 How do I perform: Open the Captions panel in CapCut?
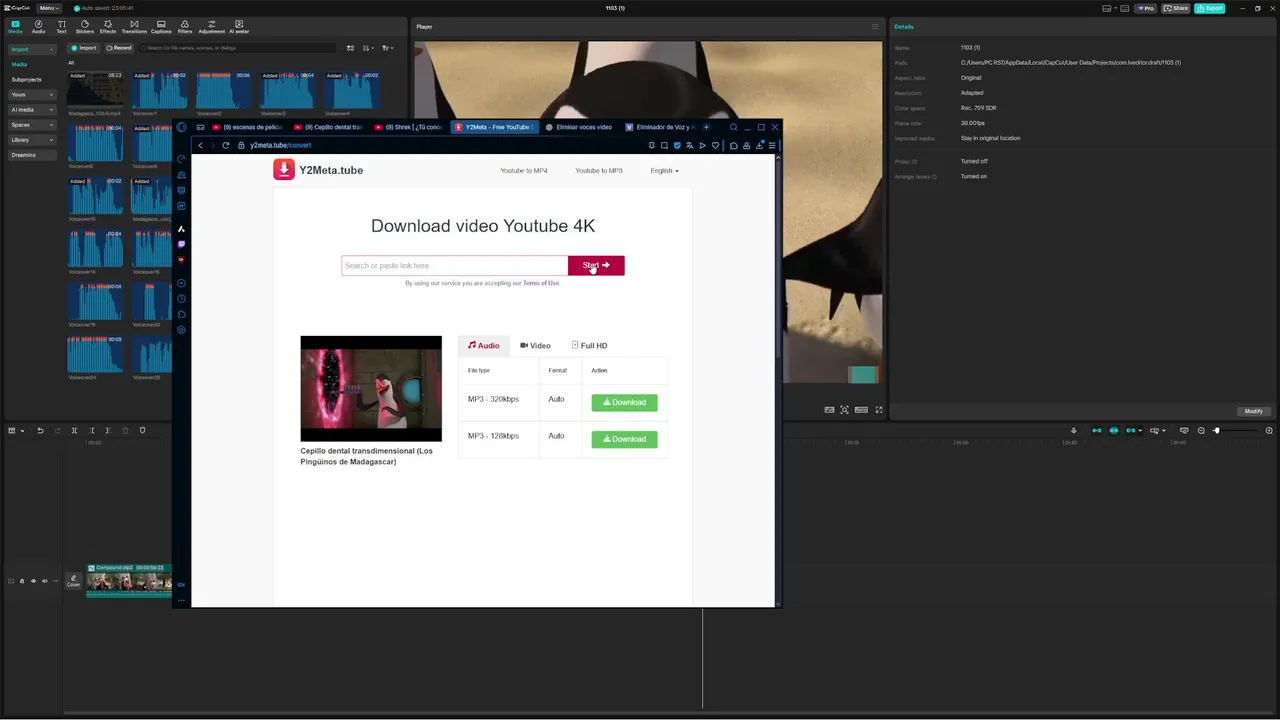click(161, 26)
